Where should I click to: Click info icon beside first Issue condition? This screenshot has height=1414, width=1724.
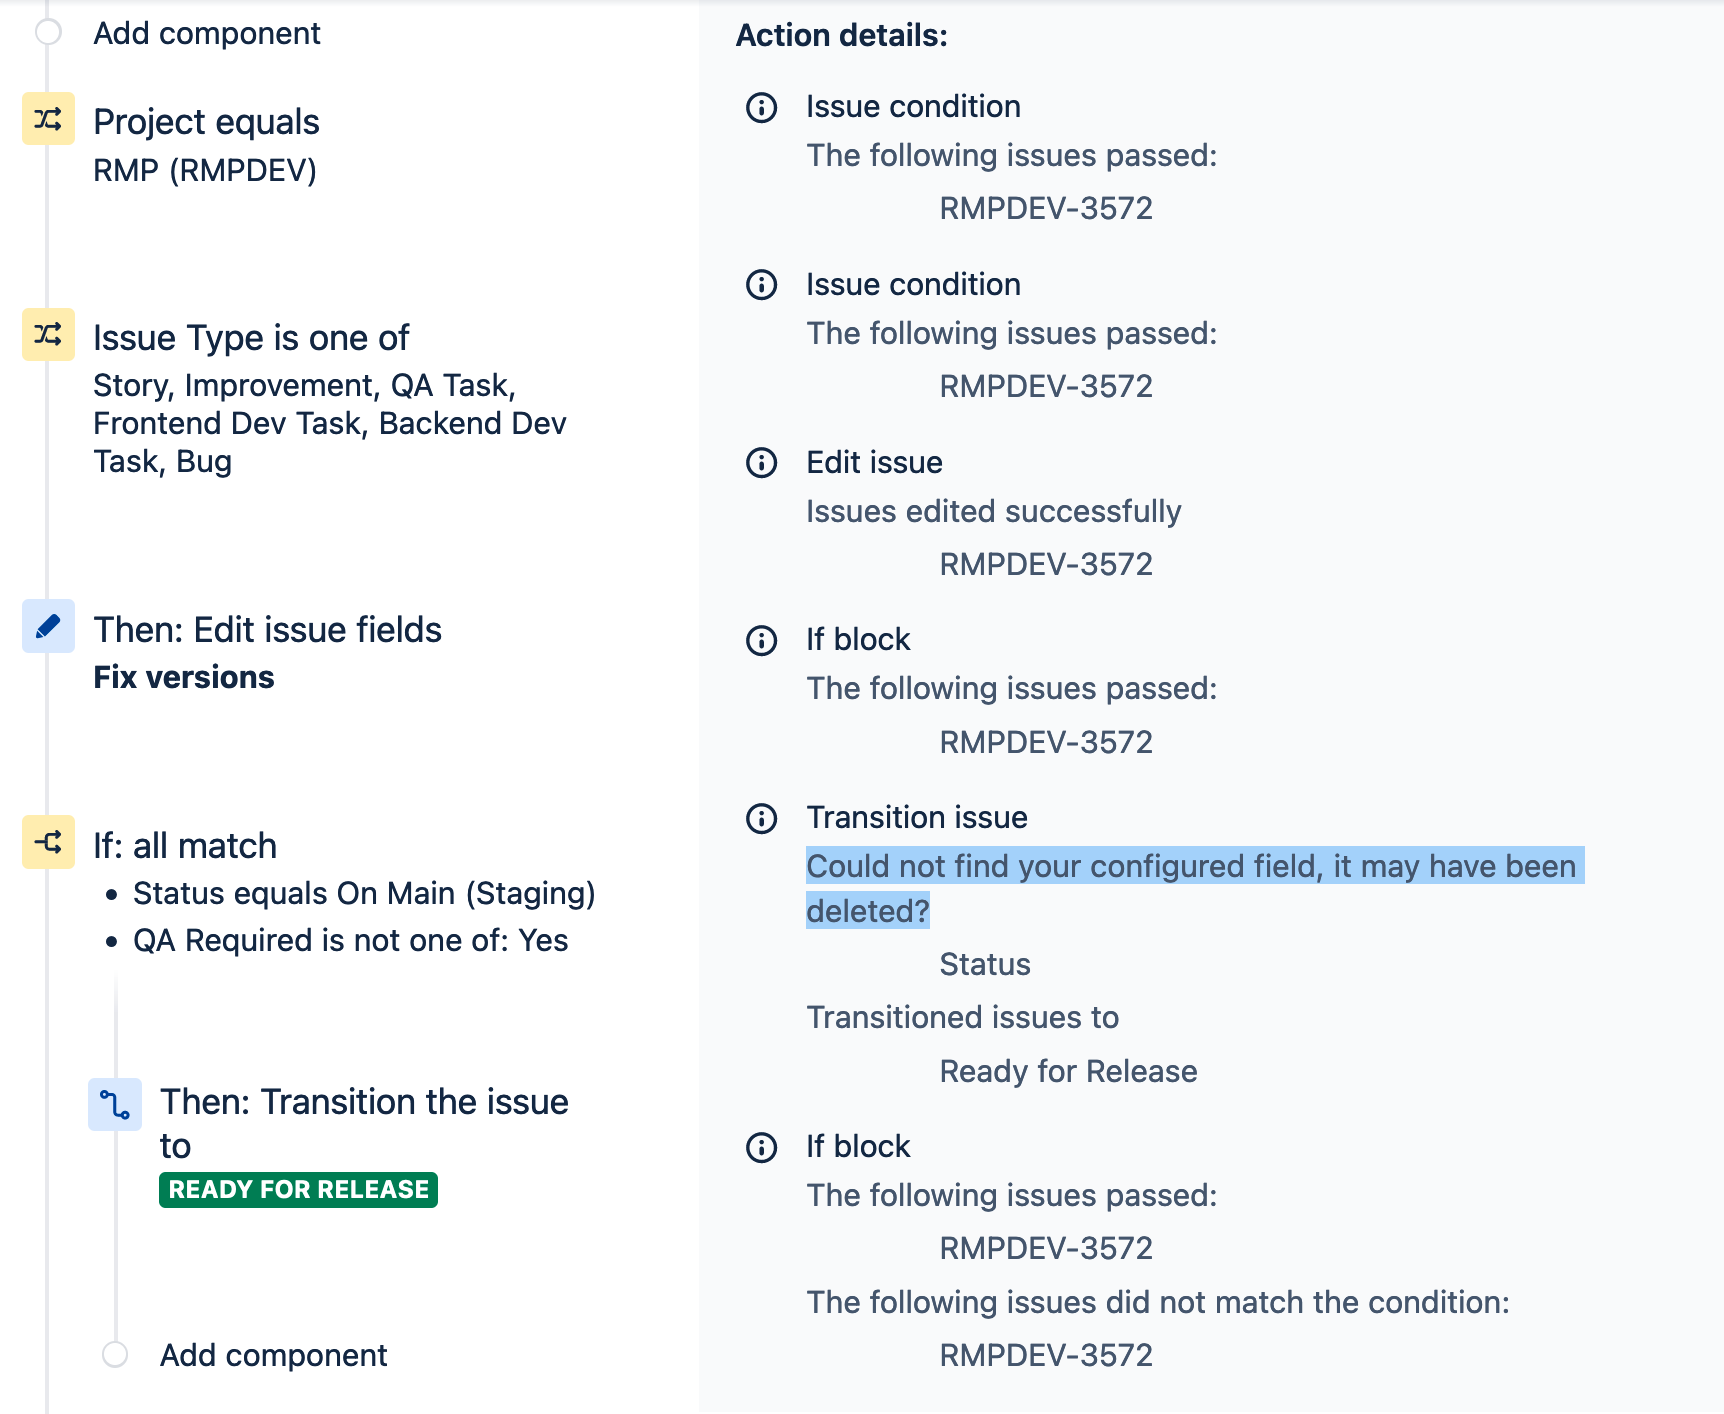click(x=762, y=107)
